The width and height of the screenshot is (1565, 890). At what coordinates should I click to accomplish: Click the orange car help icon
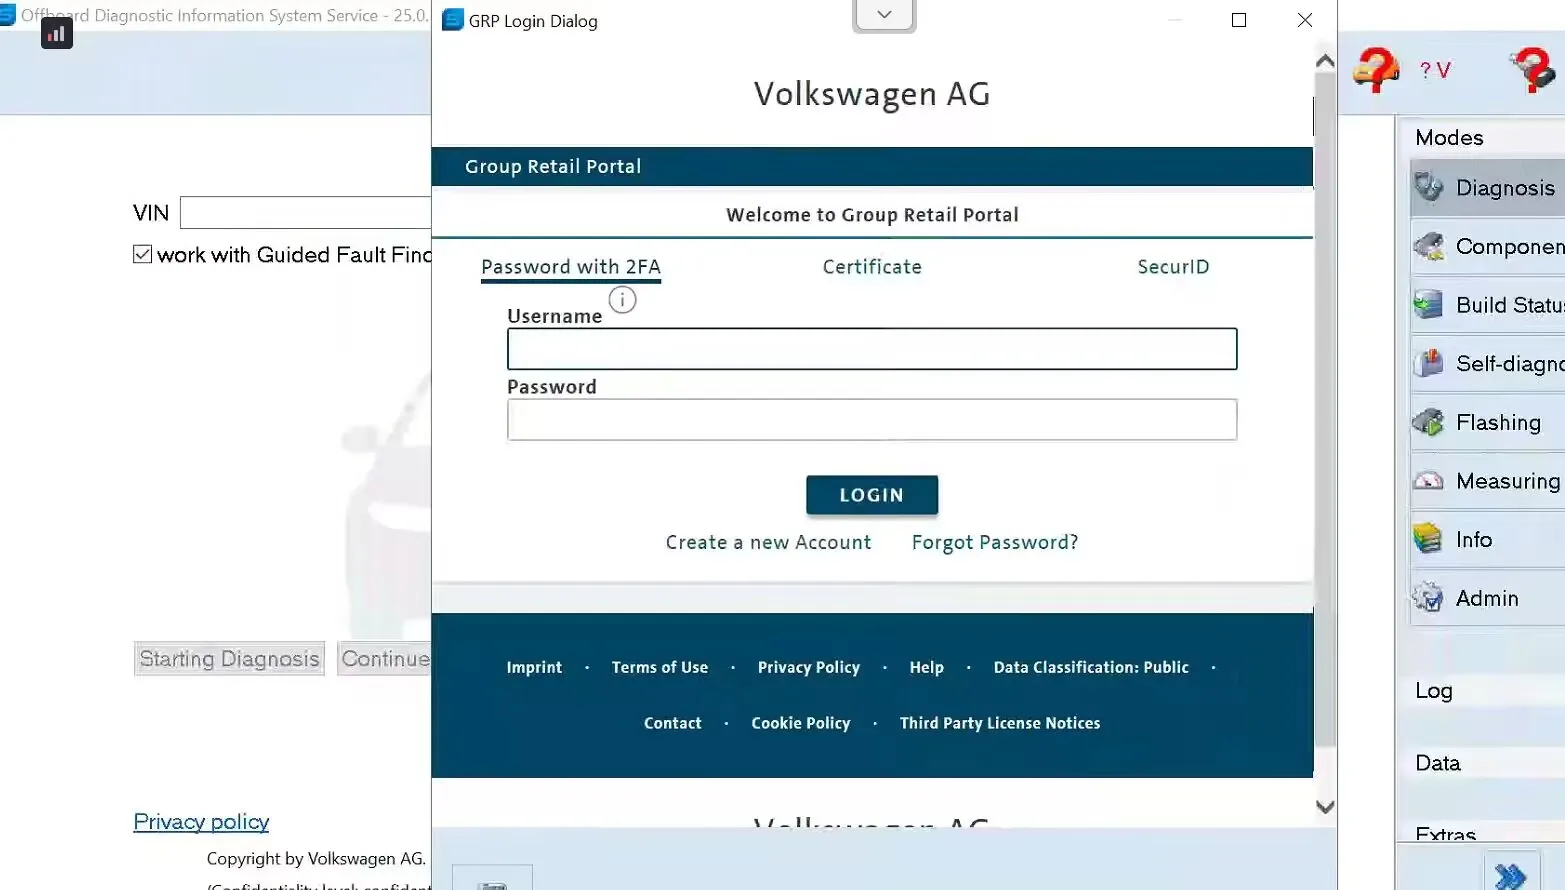(x=1376, y=70)
